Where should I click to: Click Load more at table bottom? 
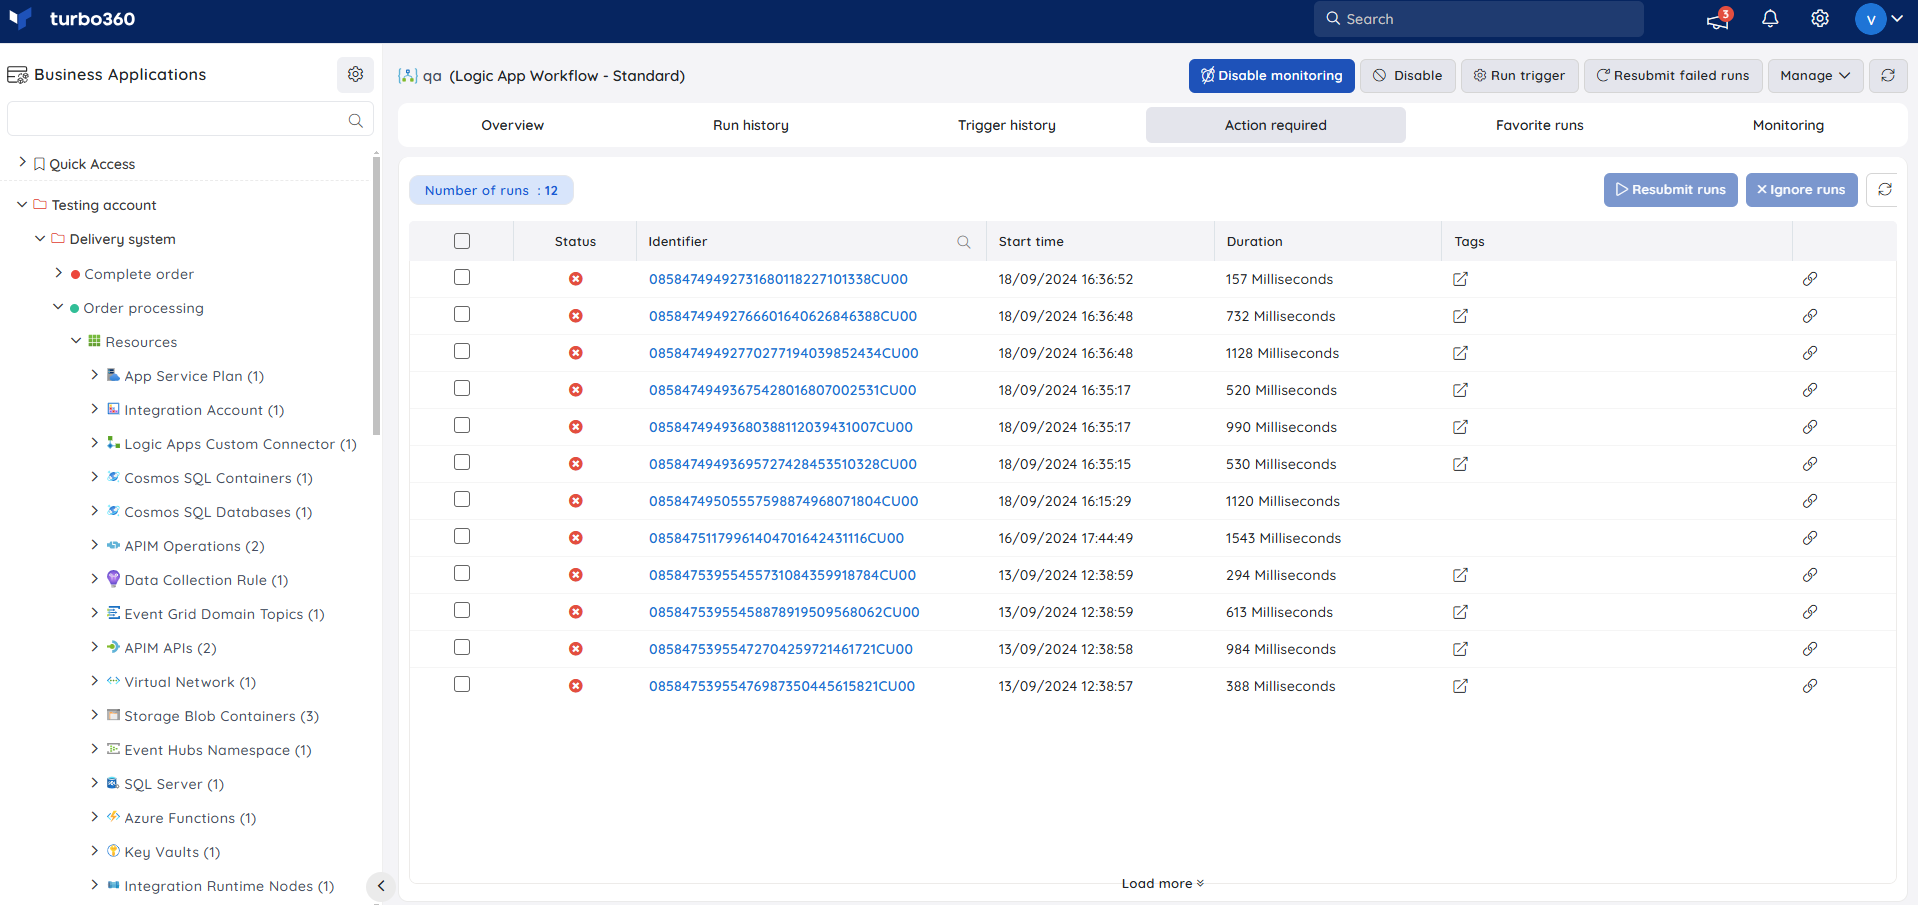click(x=1162, y=883)
